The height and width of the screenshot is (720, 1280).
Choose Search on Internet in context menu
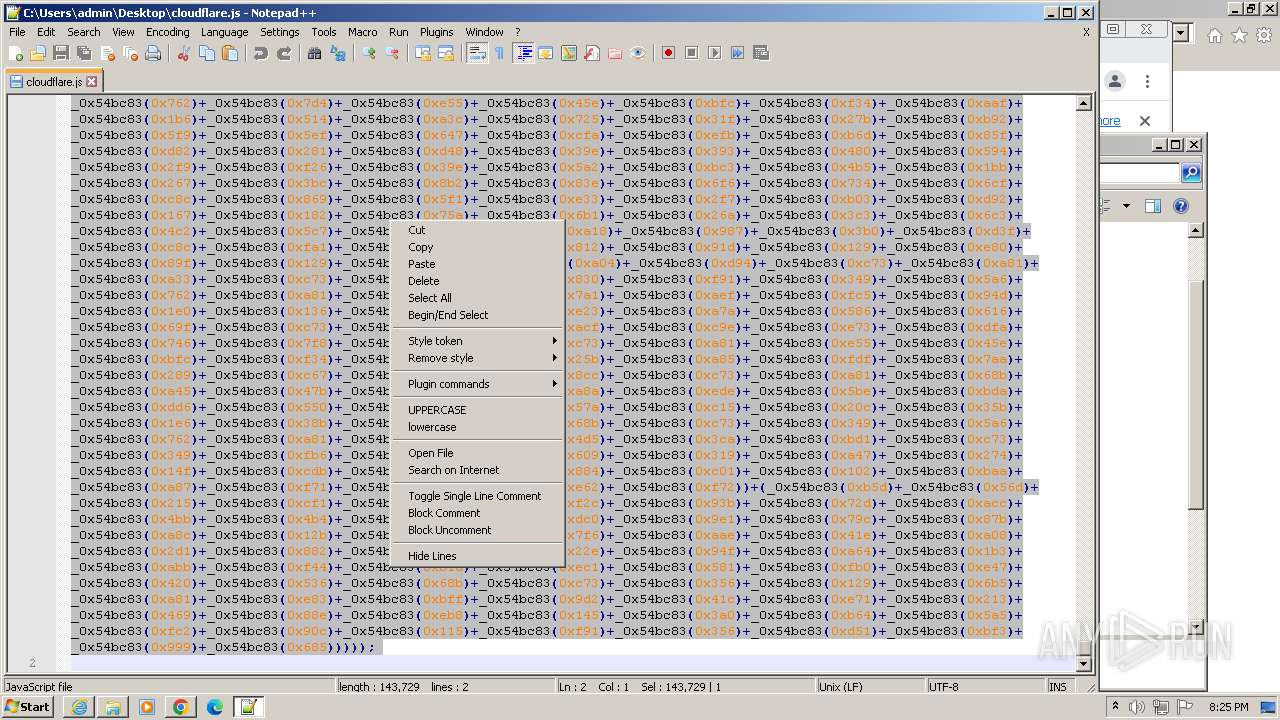(x=478, y=470)
